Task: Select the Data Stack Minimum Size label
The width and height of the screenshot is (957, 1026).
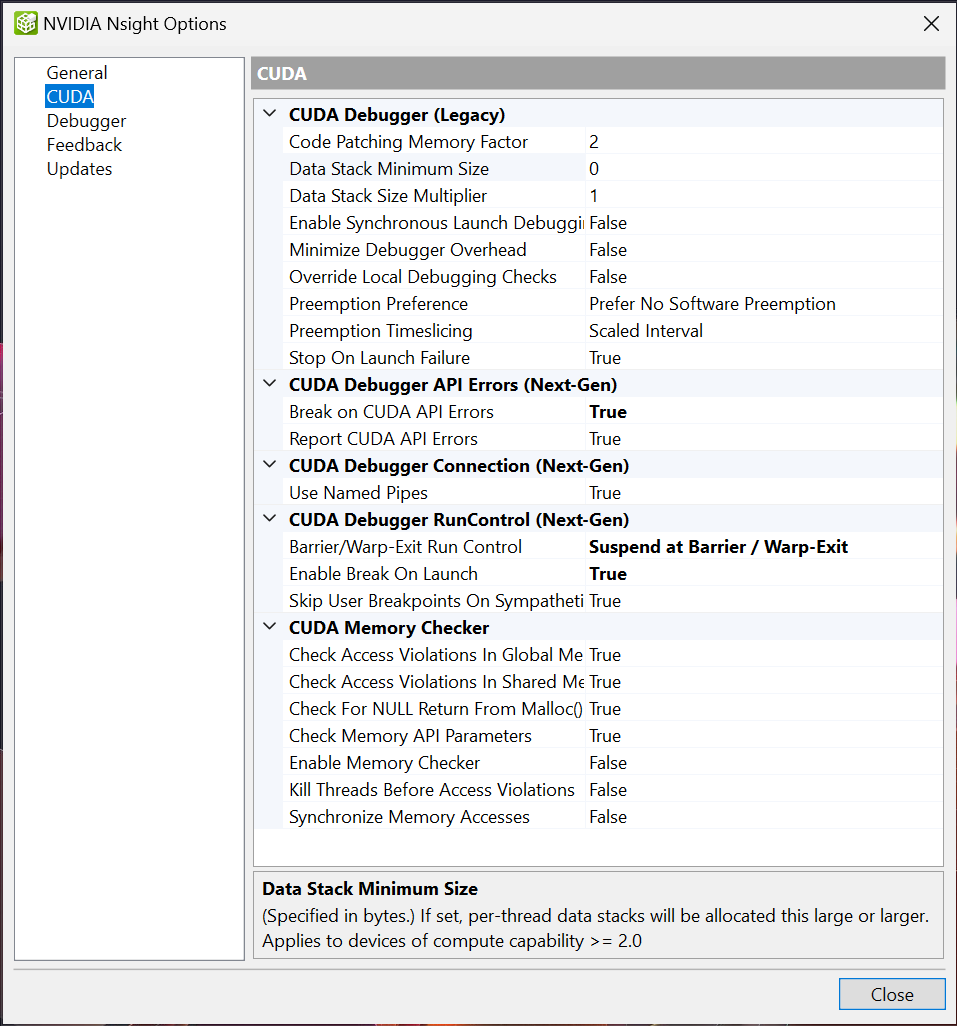Action: 389,169
